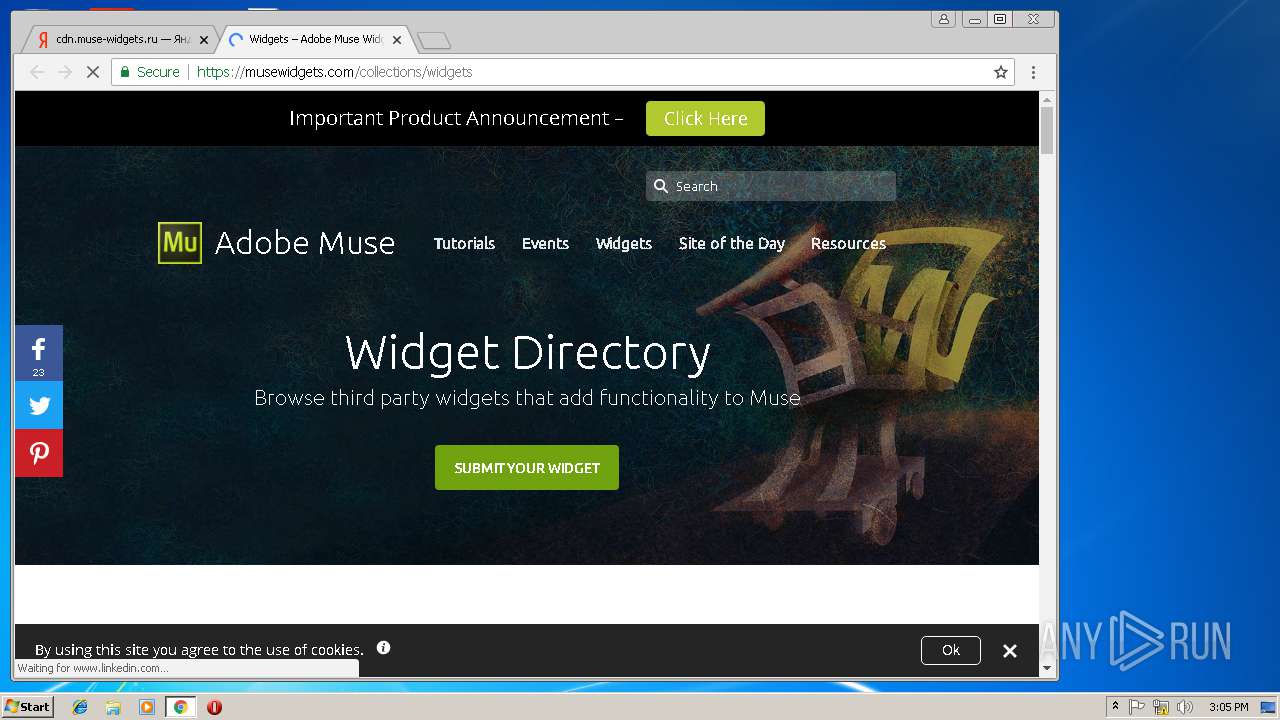The height and width of the screenshot is (720, 1280).
Task: Show hidden system tray icons
Action: (x=1115, y=706)
